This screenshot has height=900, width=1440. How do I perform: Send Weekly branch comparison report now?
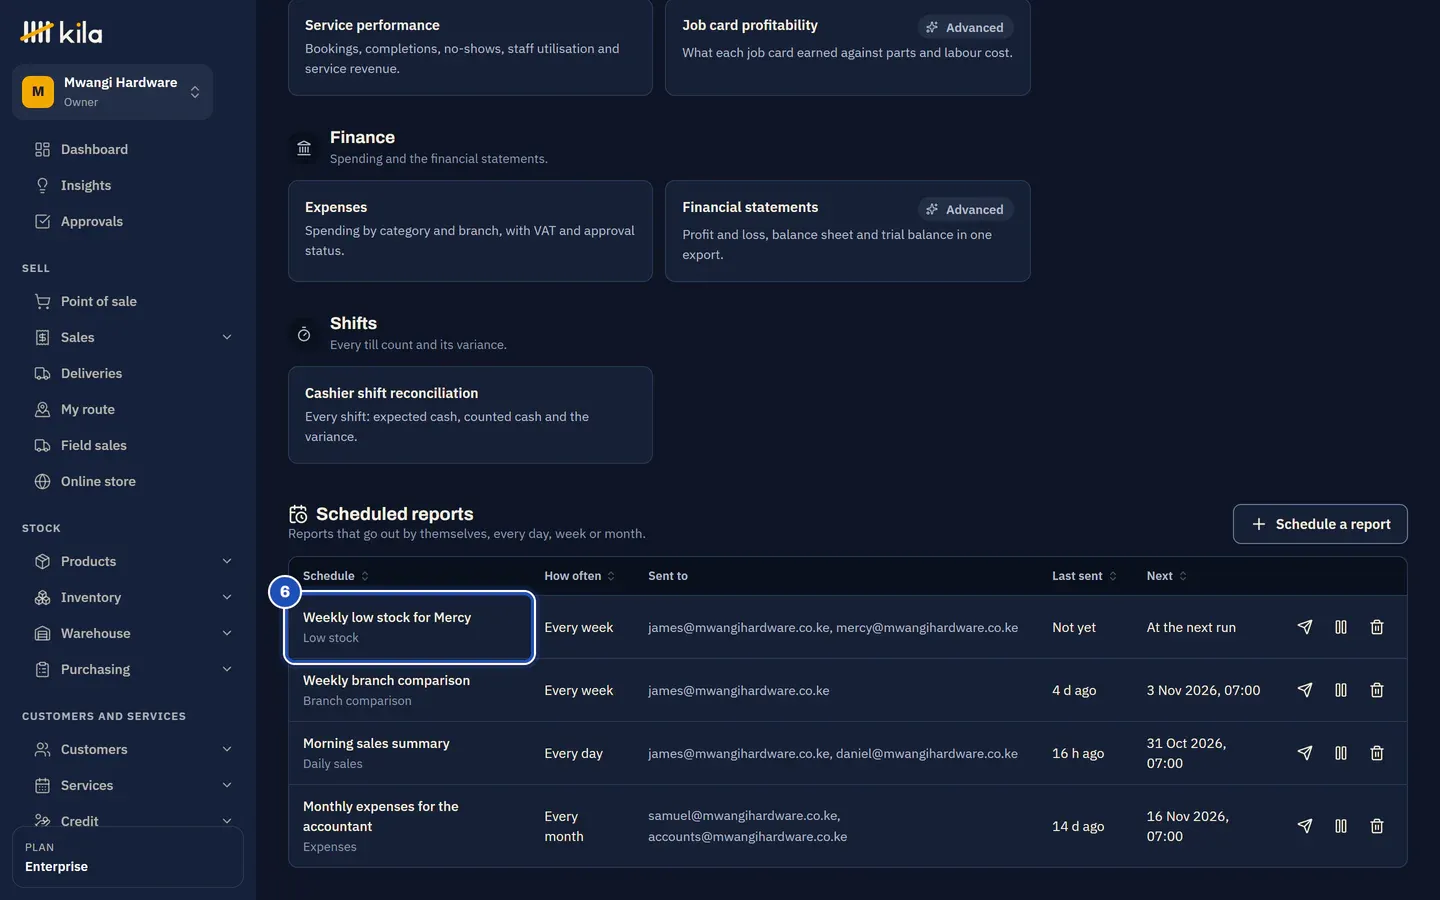point(1304,690)
